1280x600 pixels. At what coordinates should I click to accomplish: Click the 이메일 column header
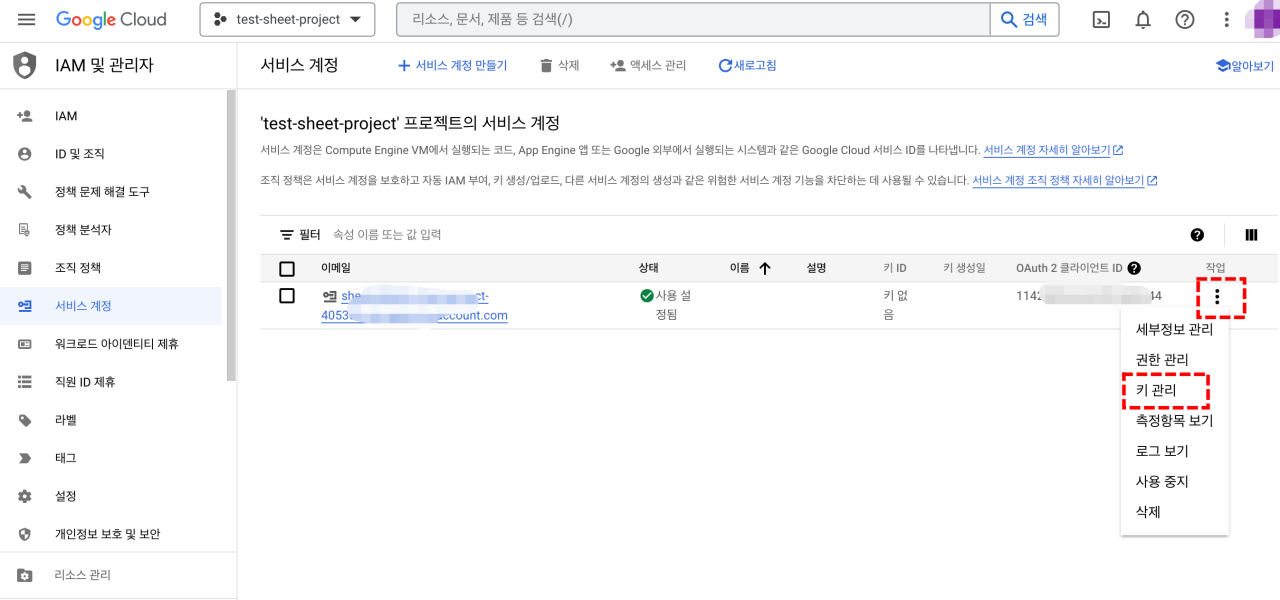pyautogui.click(x=336, y=268)
